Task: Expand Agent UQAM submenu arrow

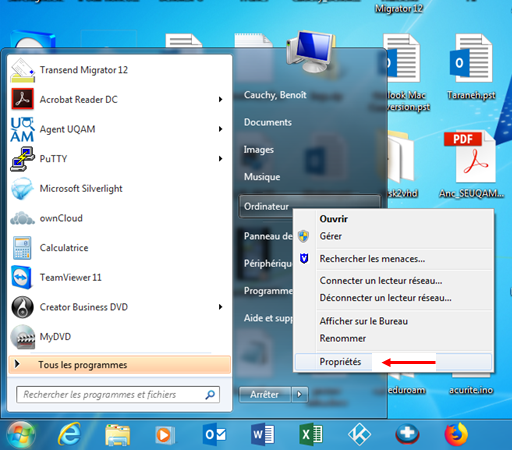Action: 220,129
